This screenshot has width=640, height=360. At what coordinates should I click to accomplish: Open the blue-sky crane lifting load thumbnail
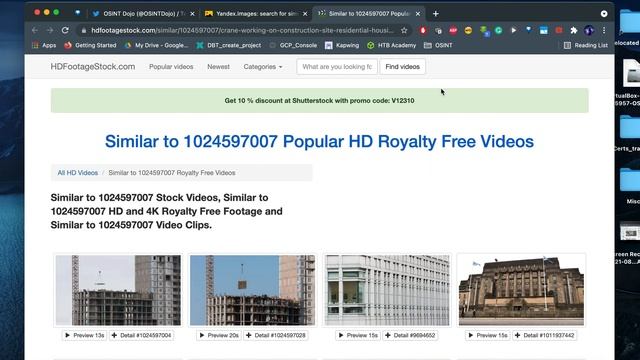click(x=252, y=290)
